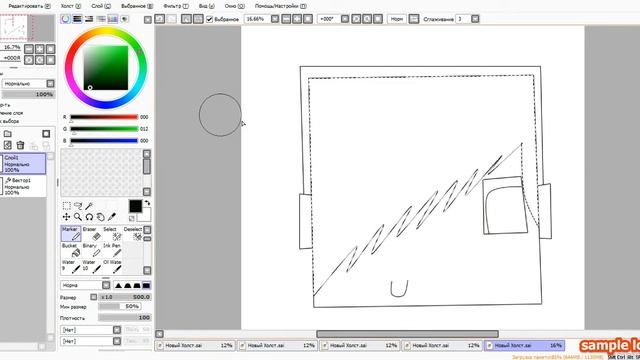Viewport: 640px width, 360px height.
Task: Open the Сглаживание stabilizer dropdown
Action: point(475,19)
